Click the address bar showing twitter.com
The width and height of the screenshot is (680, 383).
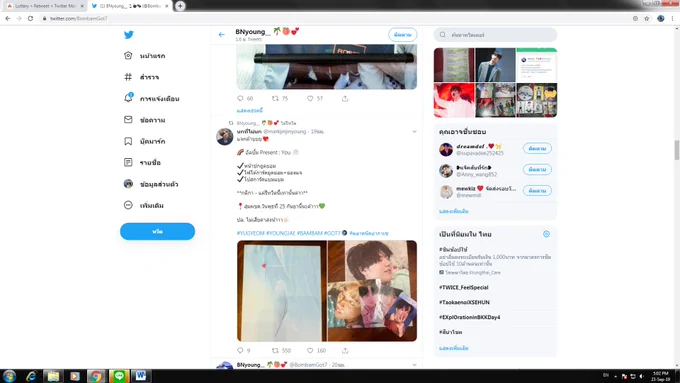[334, 19]
